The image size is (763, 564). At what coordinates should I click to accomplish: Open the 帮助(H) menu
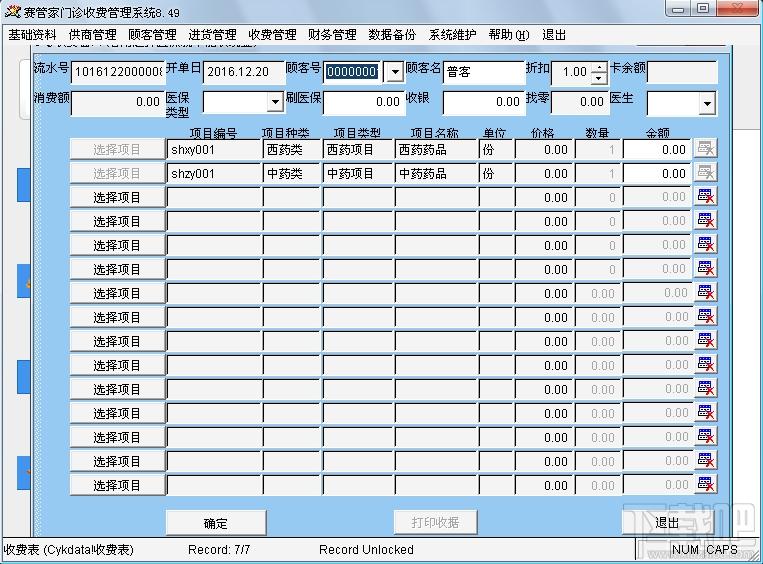[509, 35]
